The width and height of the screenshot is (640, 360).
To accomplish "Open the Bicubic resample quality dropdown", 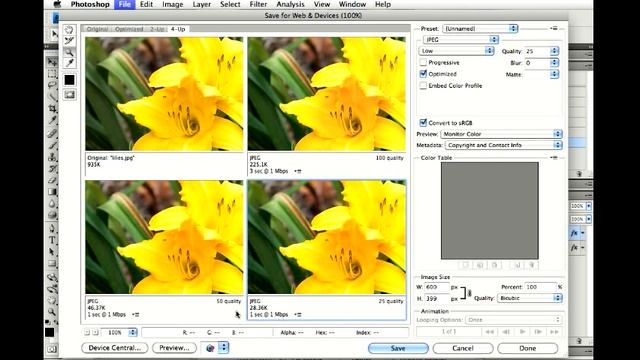I will coord(530,298).
